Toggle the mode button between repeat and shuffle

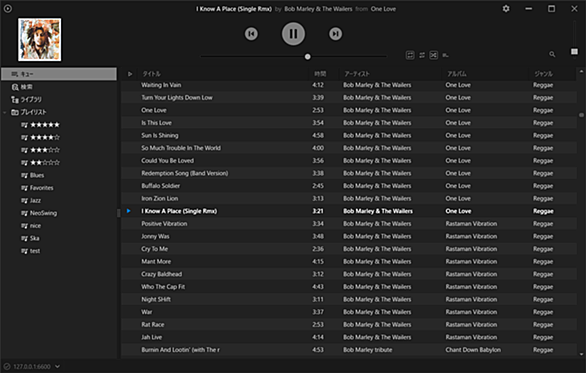click(422, 55)
